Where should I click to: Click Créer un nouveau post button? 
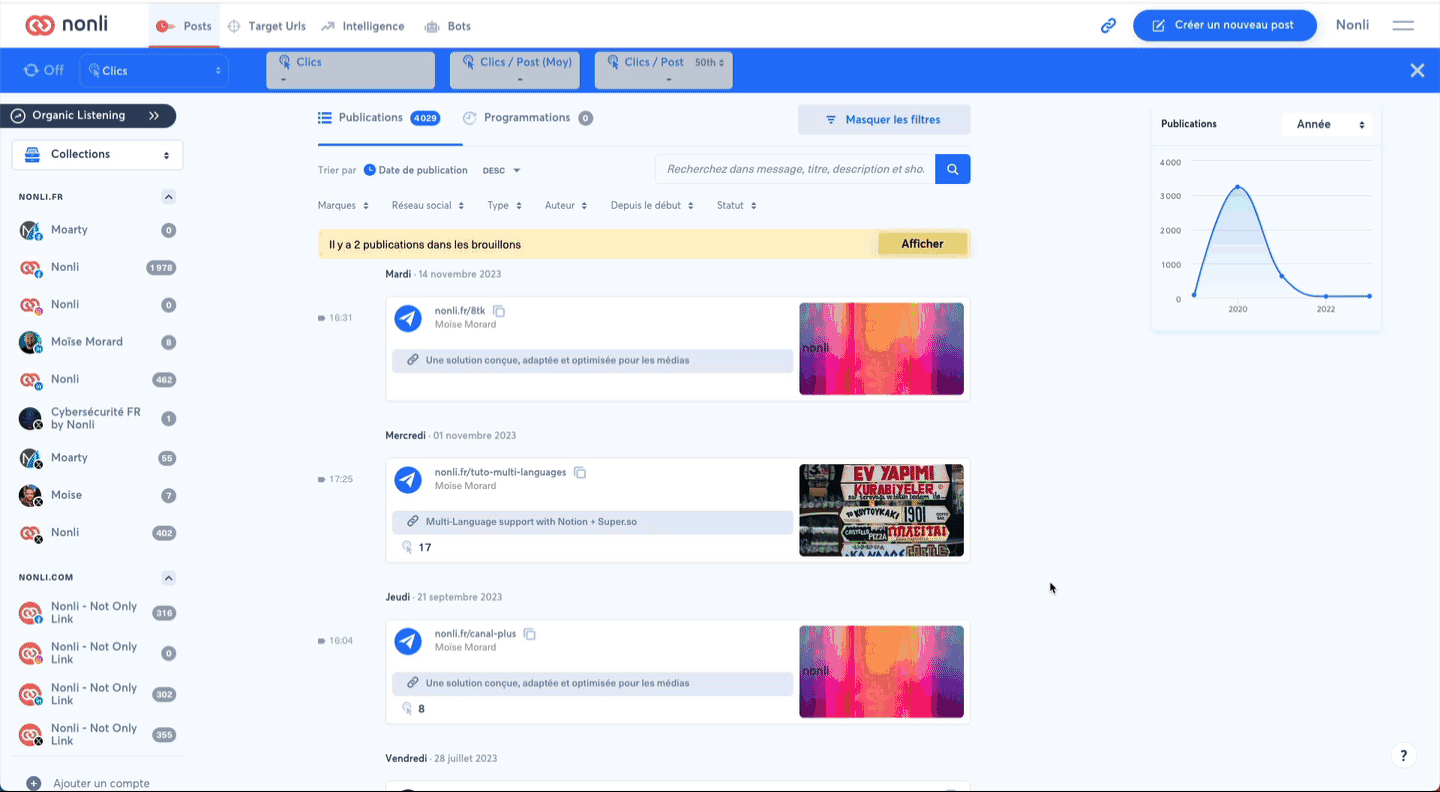pyautogui.click(x=1224, y=25)
